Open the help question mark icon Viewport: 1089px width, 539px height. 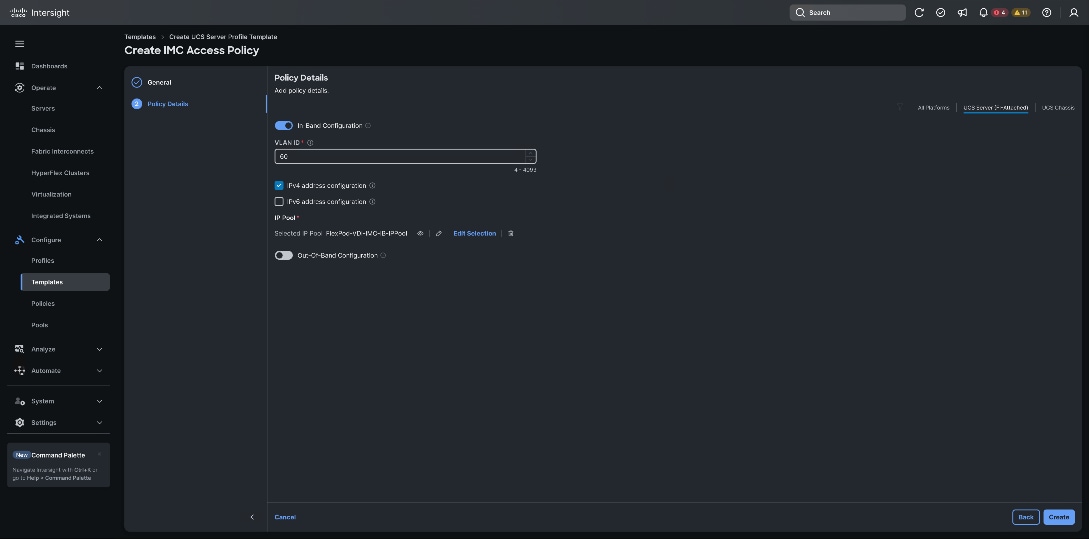(x=1047, y=13)
